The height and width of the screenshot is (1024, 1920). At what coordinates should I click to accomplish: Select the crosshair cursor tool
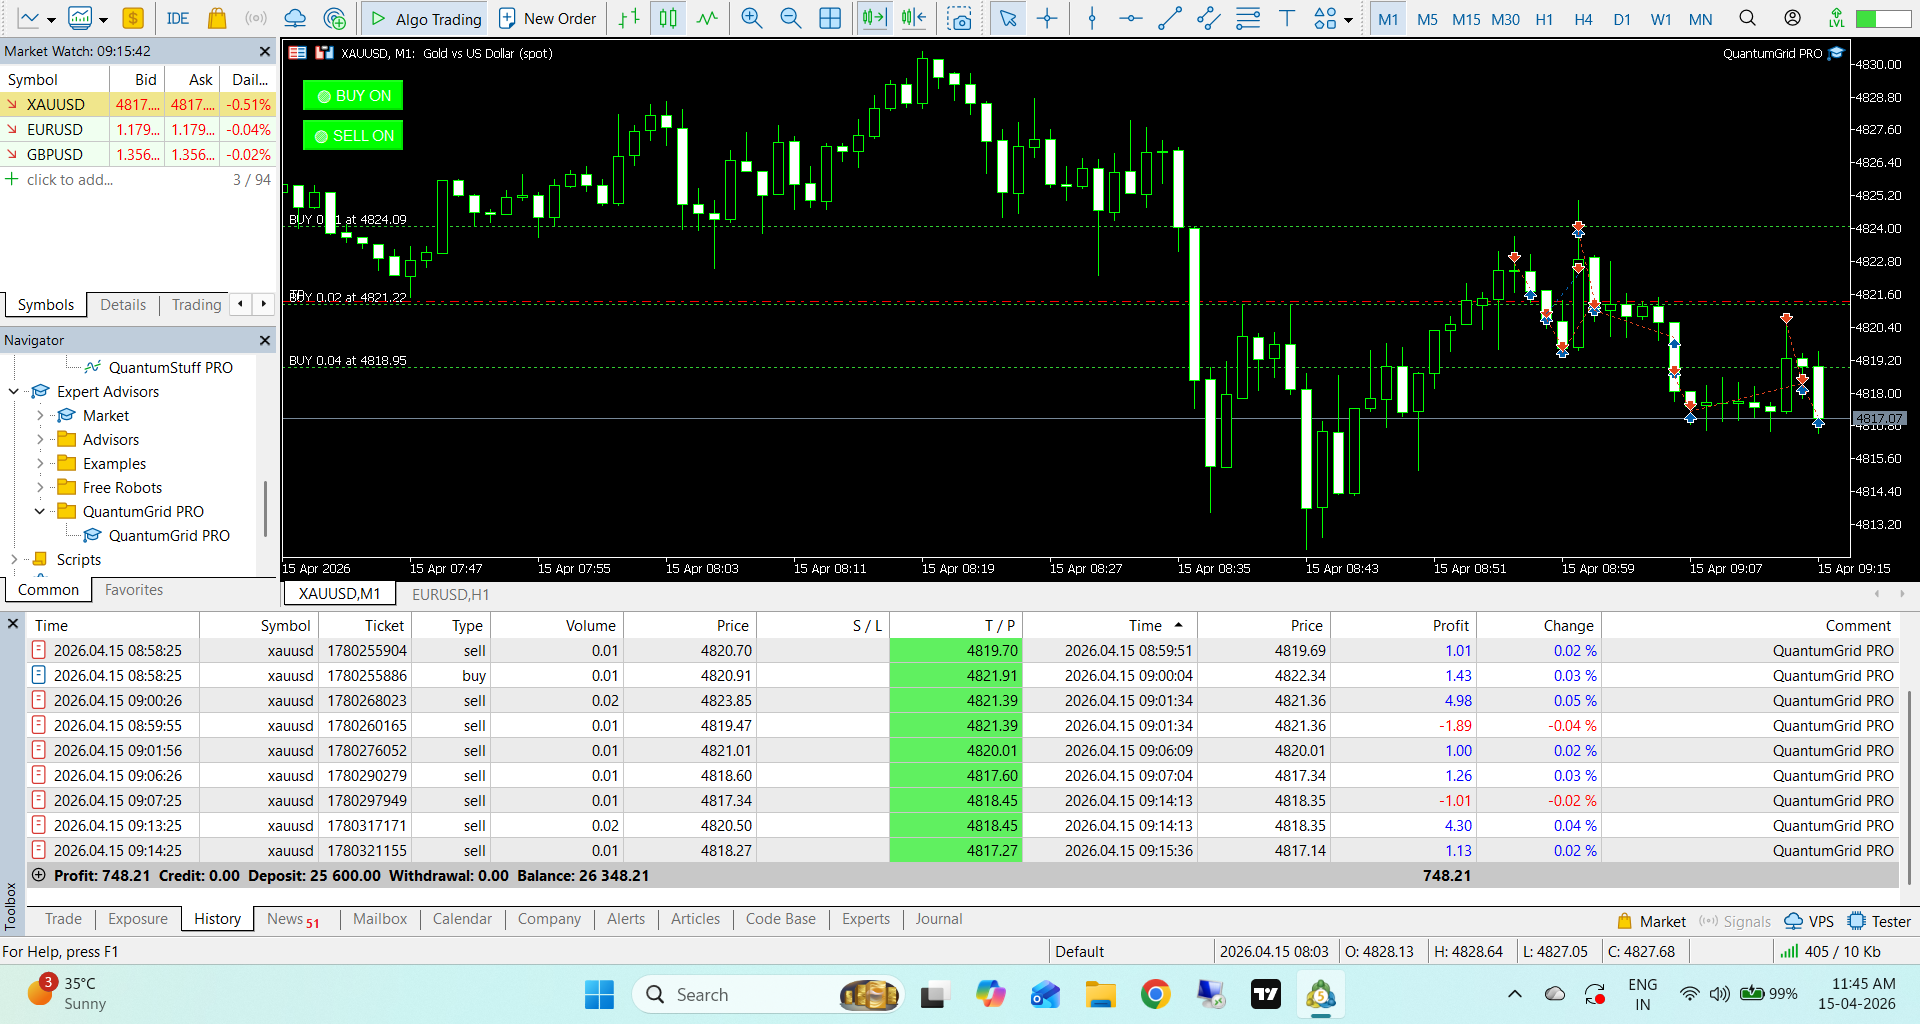pyautogui.click(x=1047, y=18)
